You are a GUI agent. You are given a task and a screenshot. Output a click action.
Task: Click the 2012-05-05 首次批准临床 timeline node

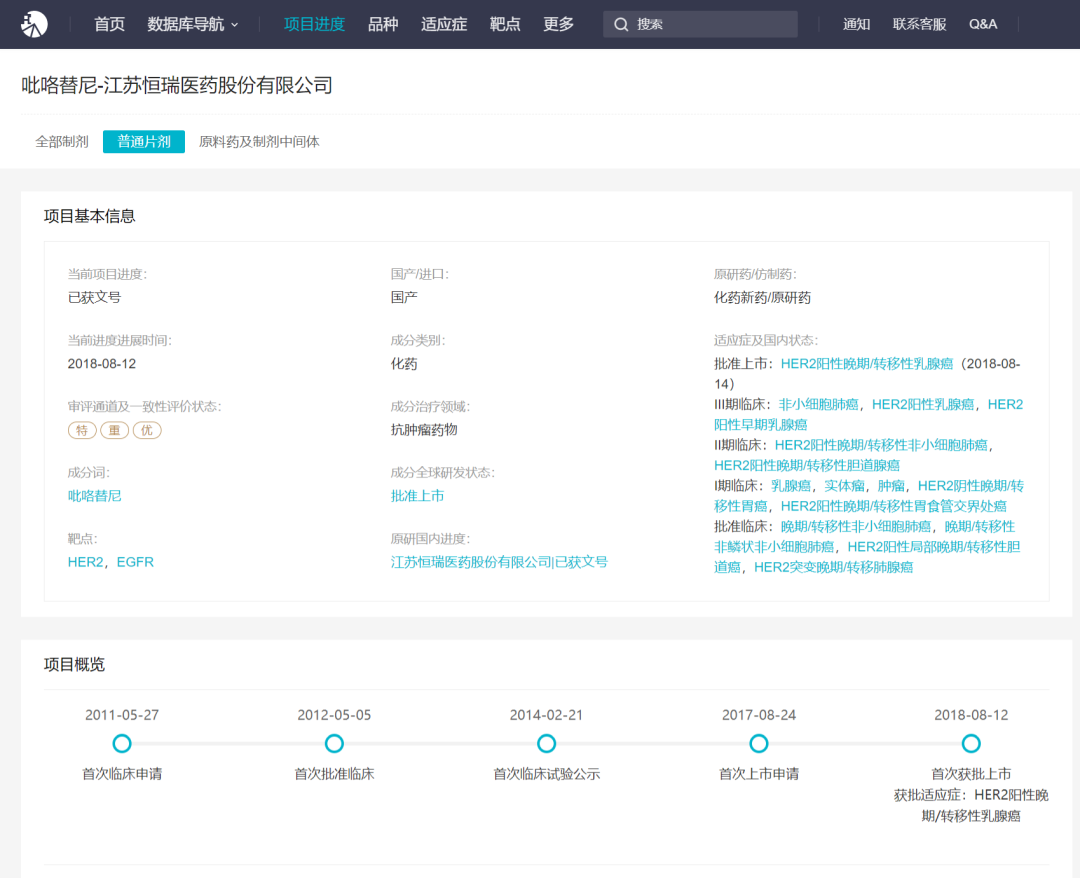334,744
